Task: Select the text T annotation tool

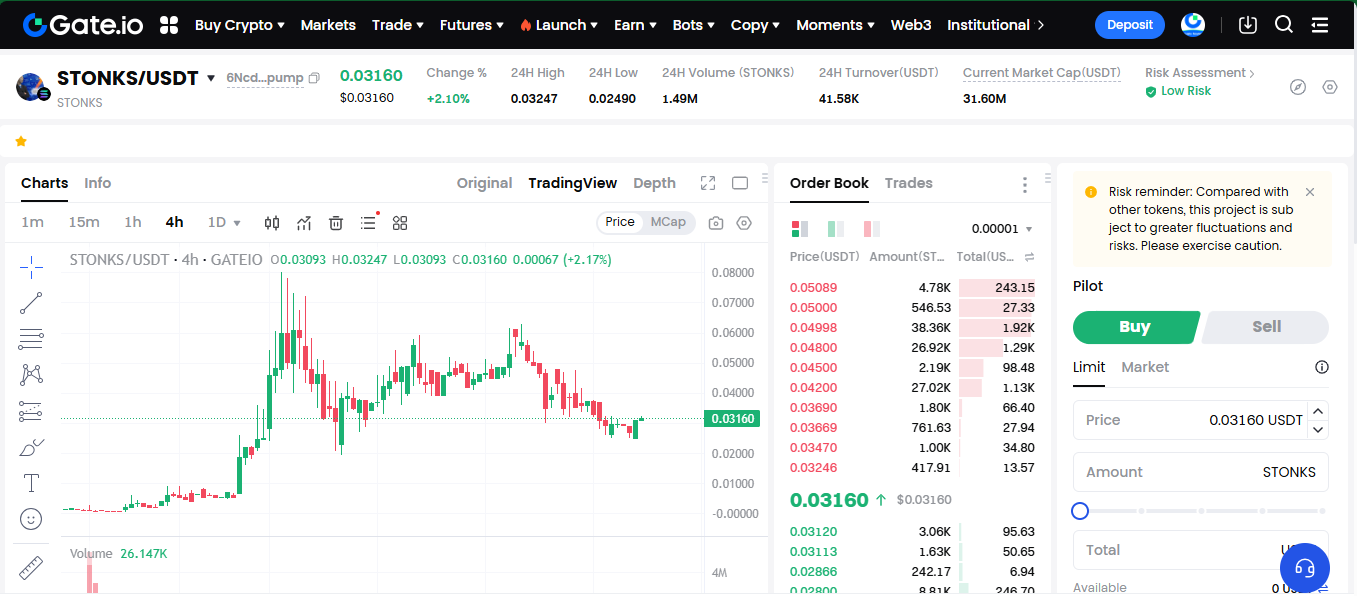Action: (31, 483)
